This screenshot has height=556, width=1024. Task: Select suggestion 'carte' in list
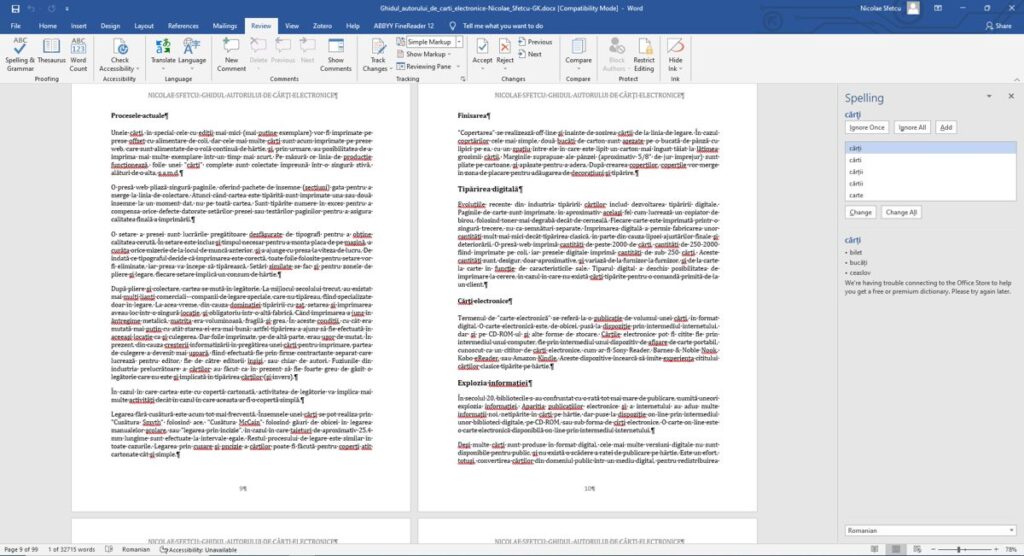[930, 195]
